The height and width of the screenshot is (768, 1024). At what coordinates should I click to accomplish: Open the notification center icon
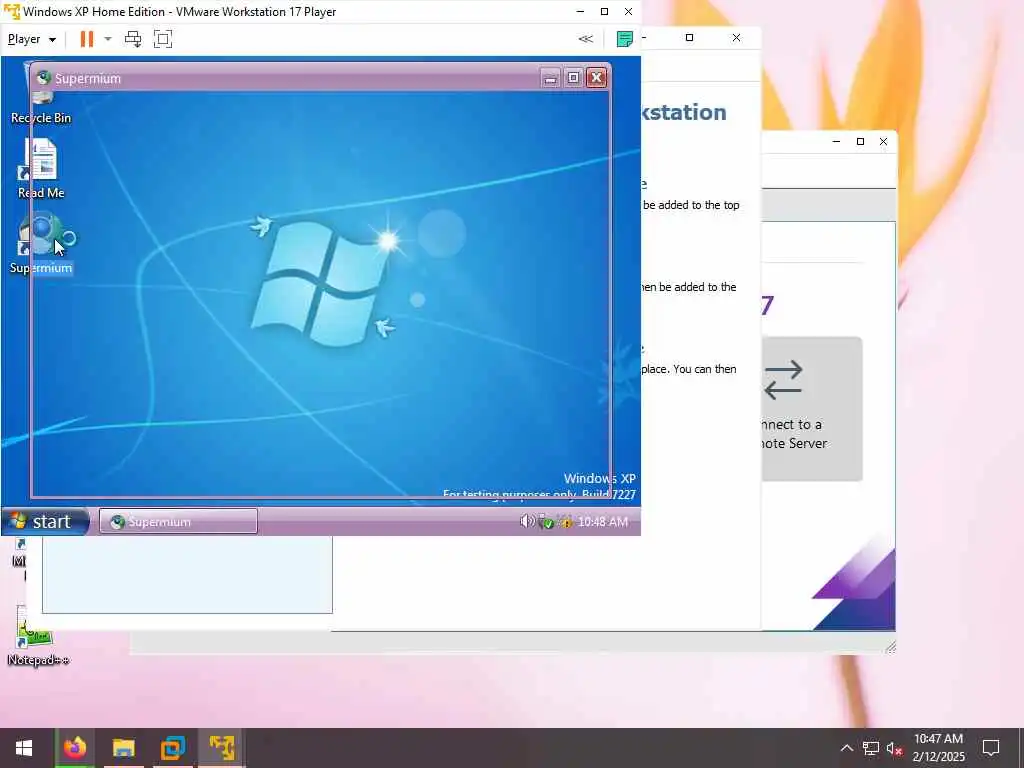(x=991, y=748)
